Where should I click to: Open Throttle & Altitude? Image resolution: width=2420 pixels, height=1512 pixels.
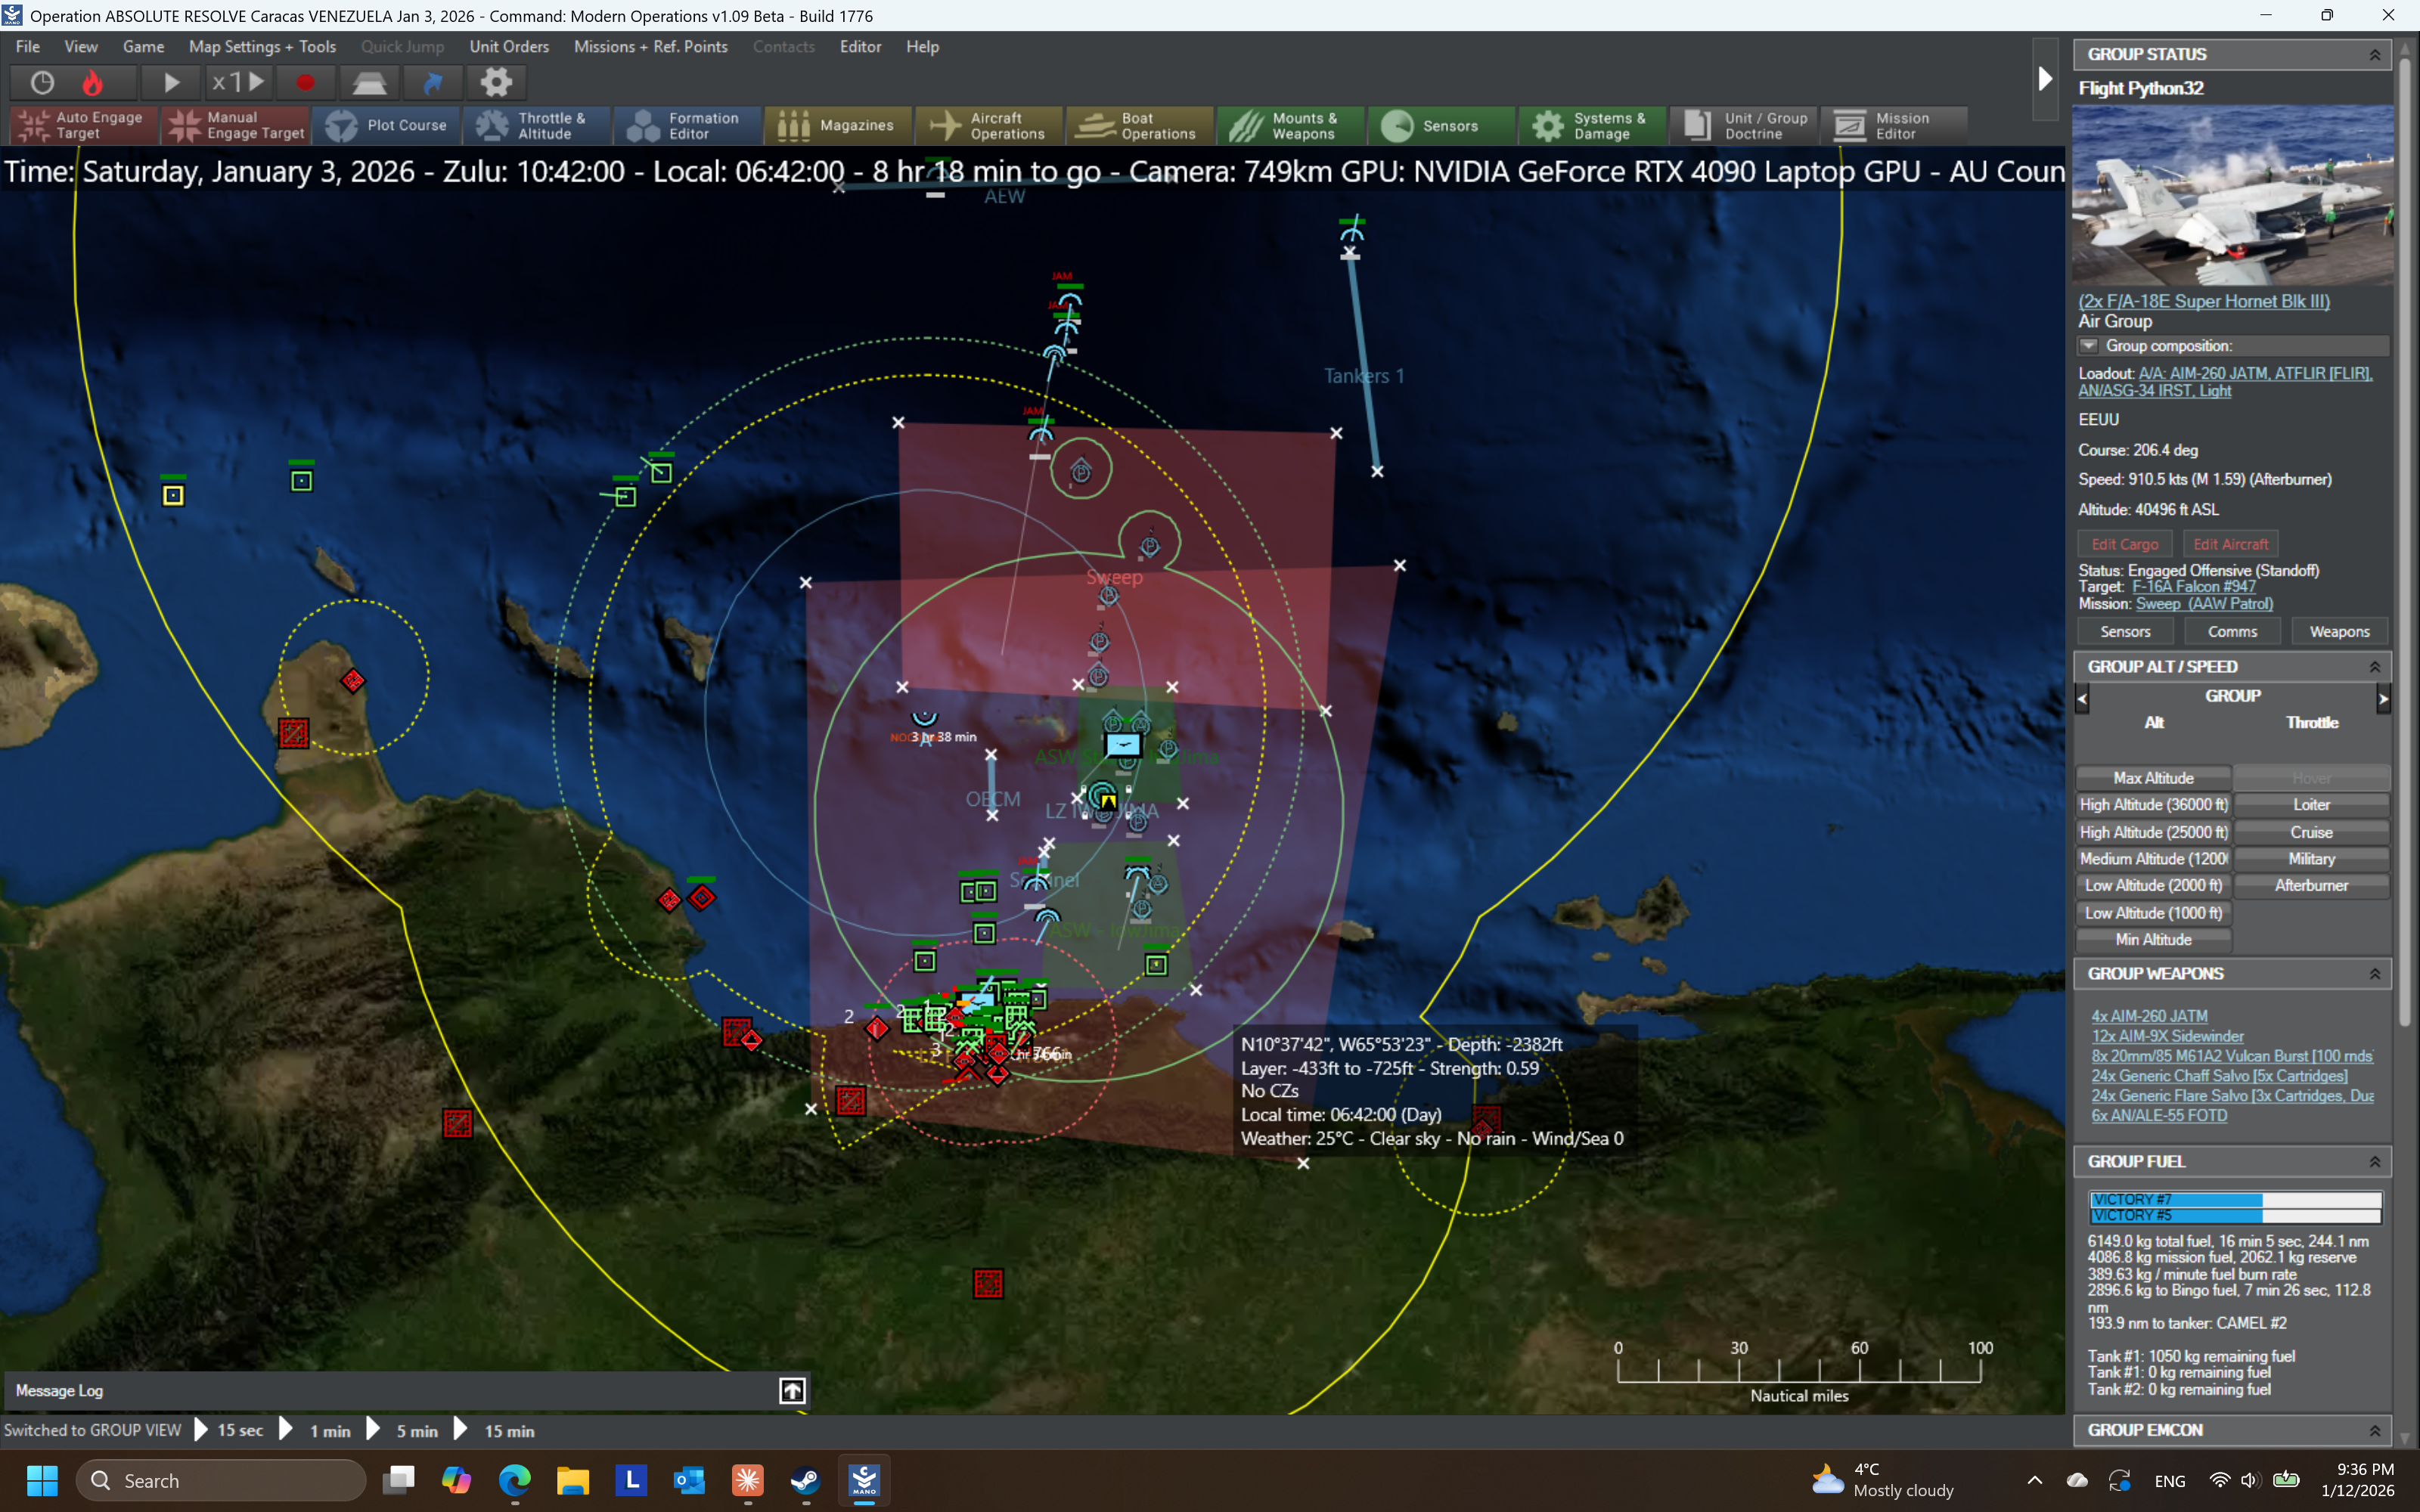[537, 126]
